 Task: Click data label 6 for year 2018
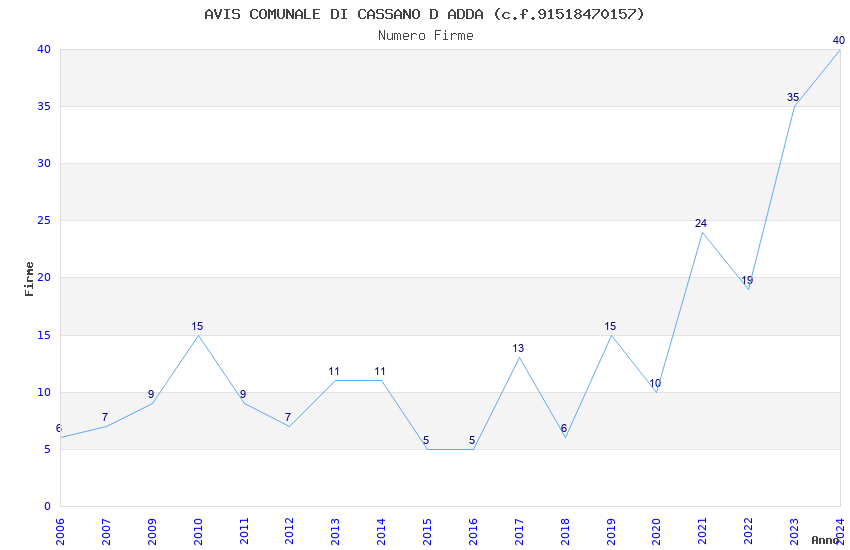pyautogui.click(x=564, y=429)
